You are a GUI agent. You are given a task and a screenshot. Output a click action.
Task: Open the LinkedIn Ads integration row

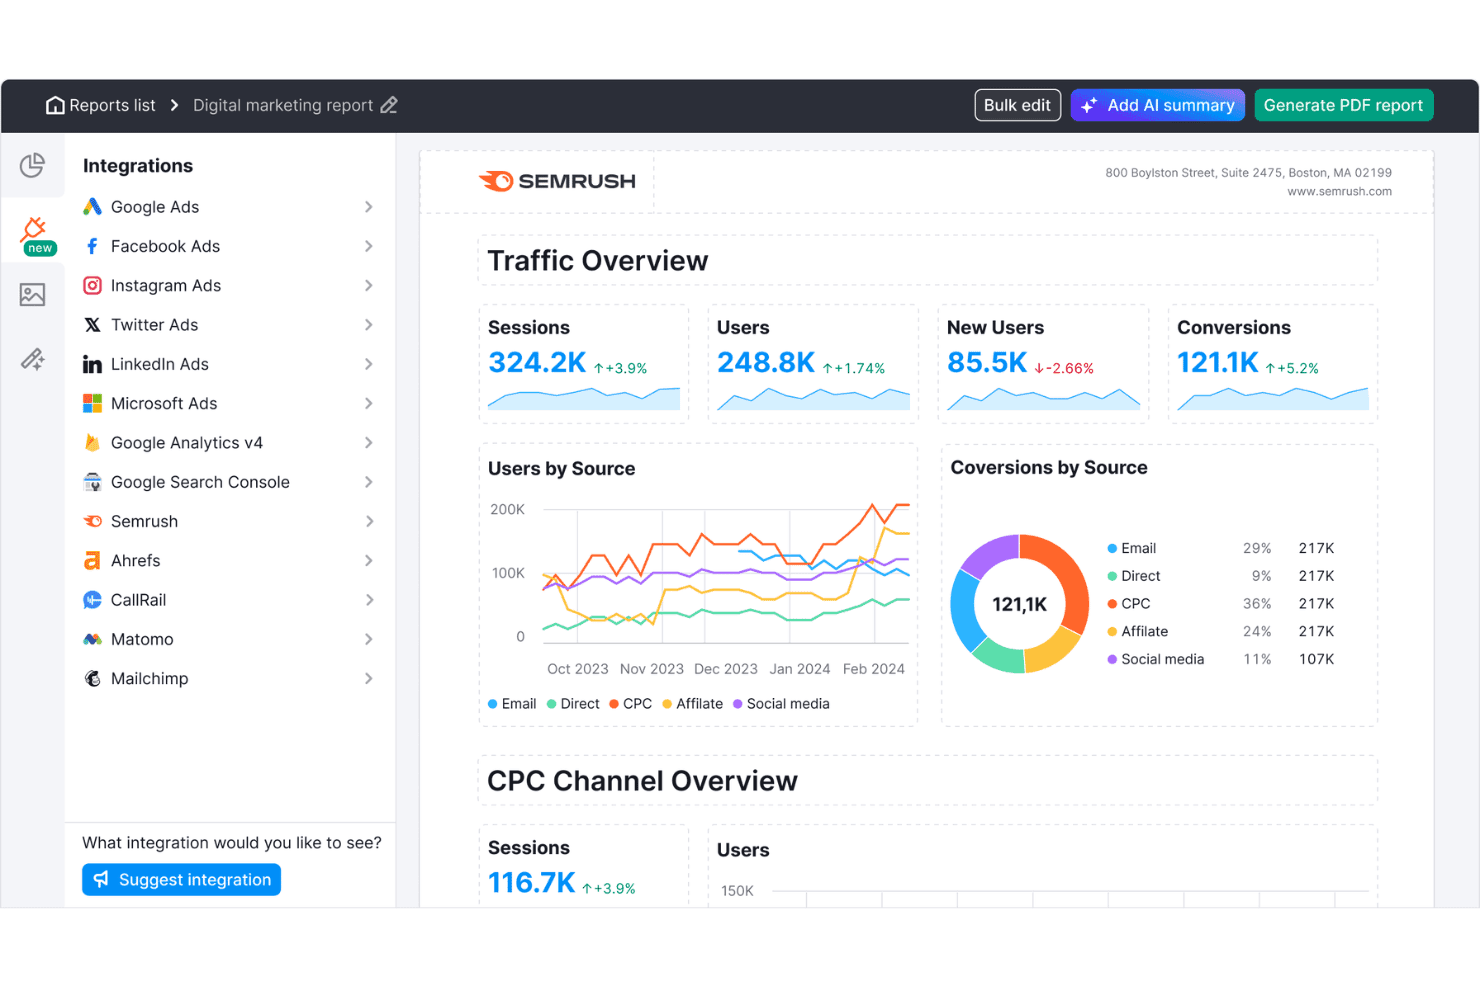pos(229,364)
